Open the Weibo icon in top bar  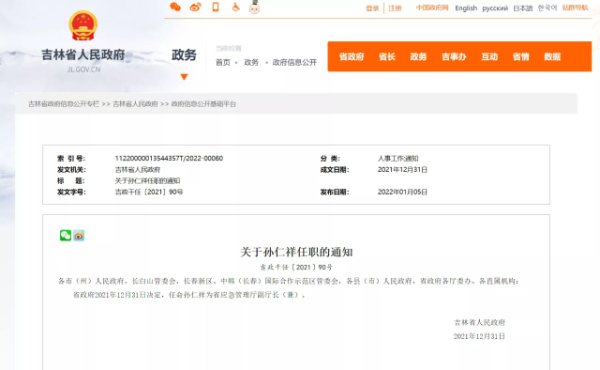click(x=196, y=7)
